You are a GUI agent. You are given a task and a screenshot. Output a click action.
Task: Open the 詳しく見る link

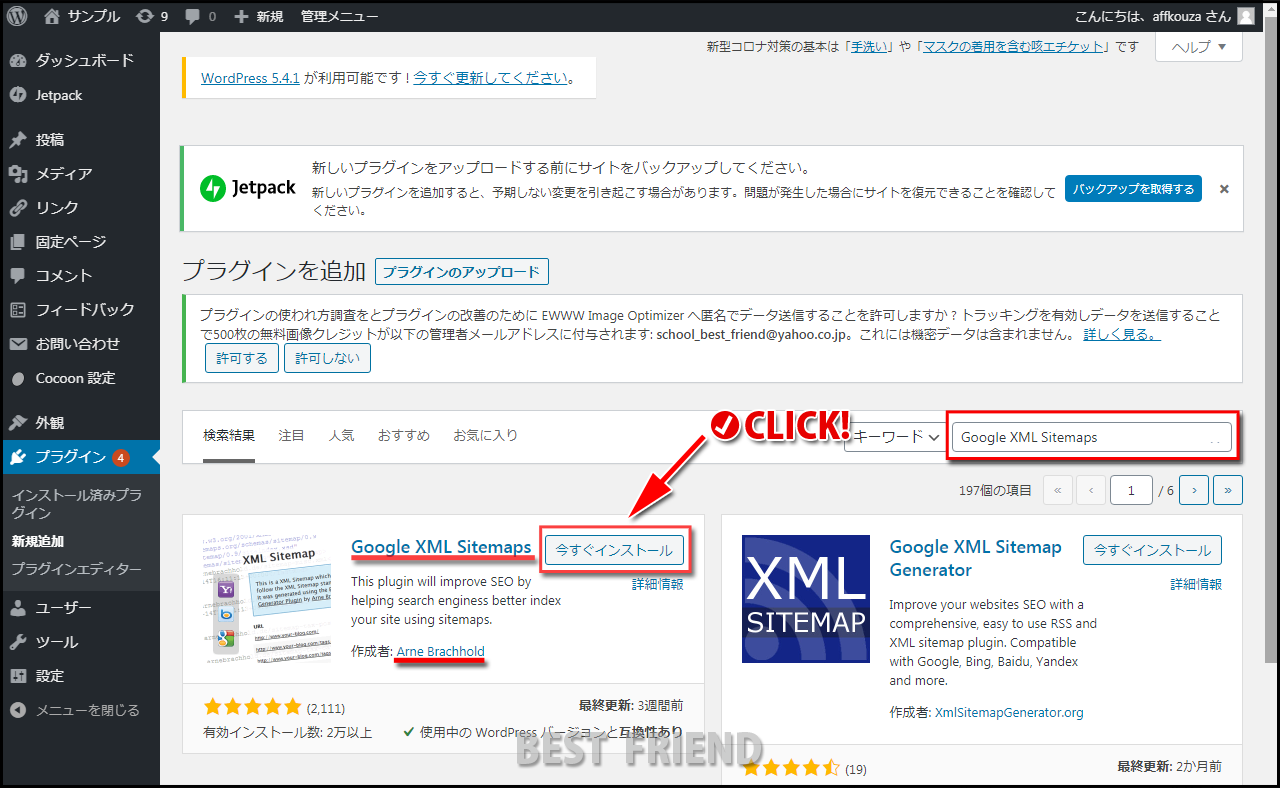pyautogui.click(x=1122, y=334)
